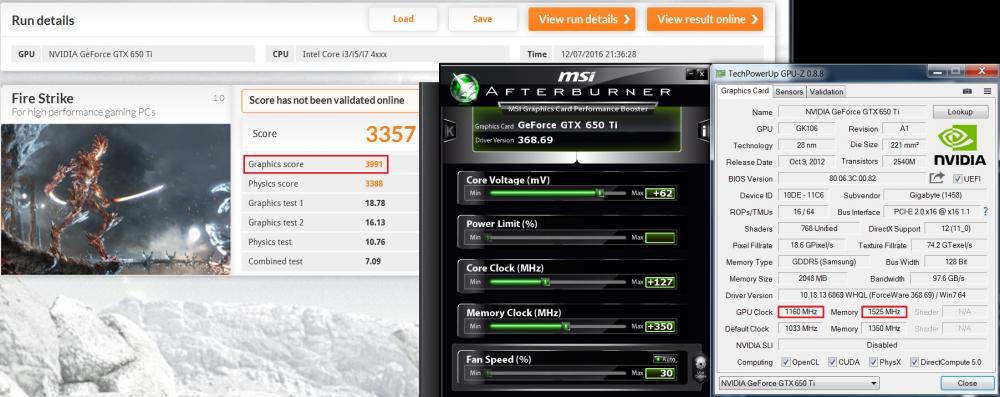The height and width of the screenshot is (397, 1000).
Task: Click the CPU Intel Core i3/i5/i7 field
Action: coord(388,54)
